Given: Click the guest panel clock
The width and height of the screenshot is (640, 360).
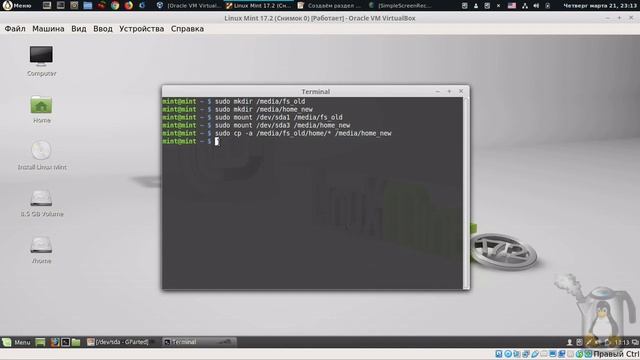Looking at the screenshot, I should tap(622, 342).
